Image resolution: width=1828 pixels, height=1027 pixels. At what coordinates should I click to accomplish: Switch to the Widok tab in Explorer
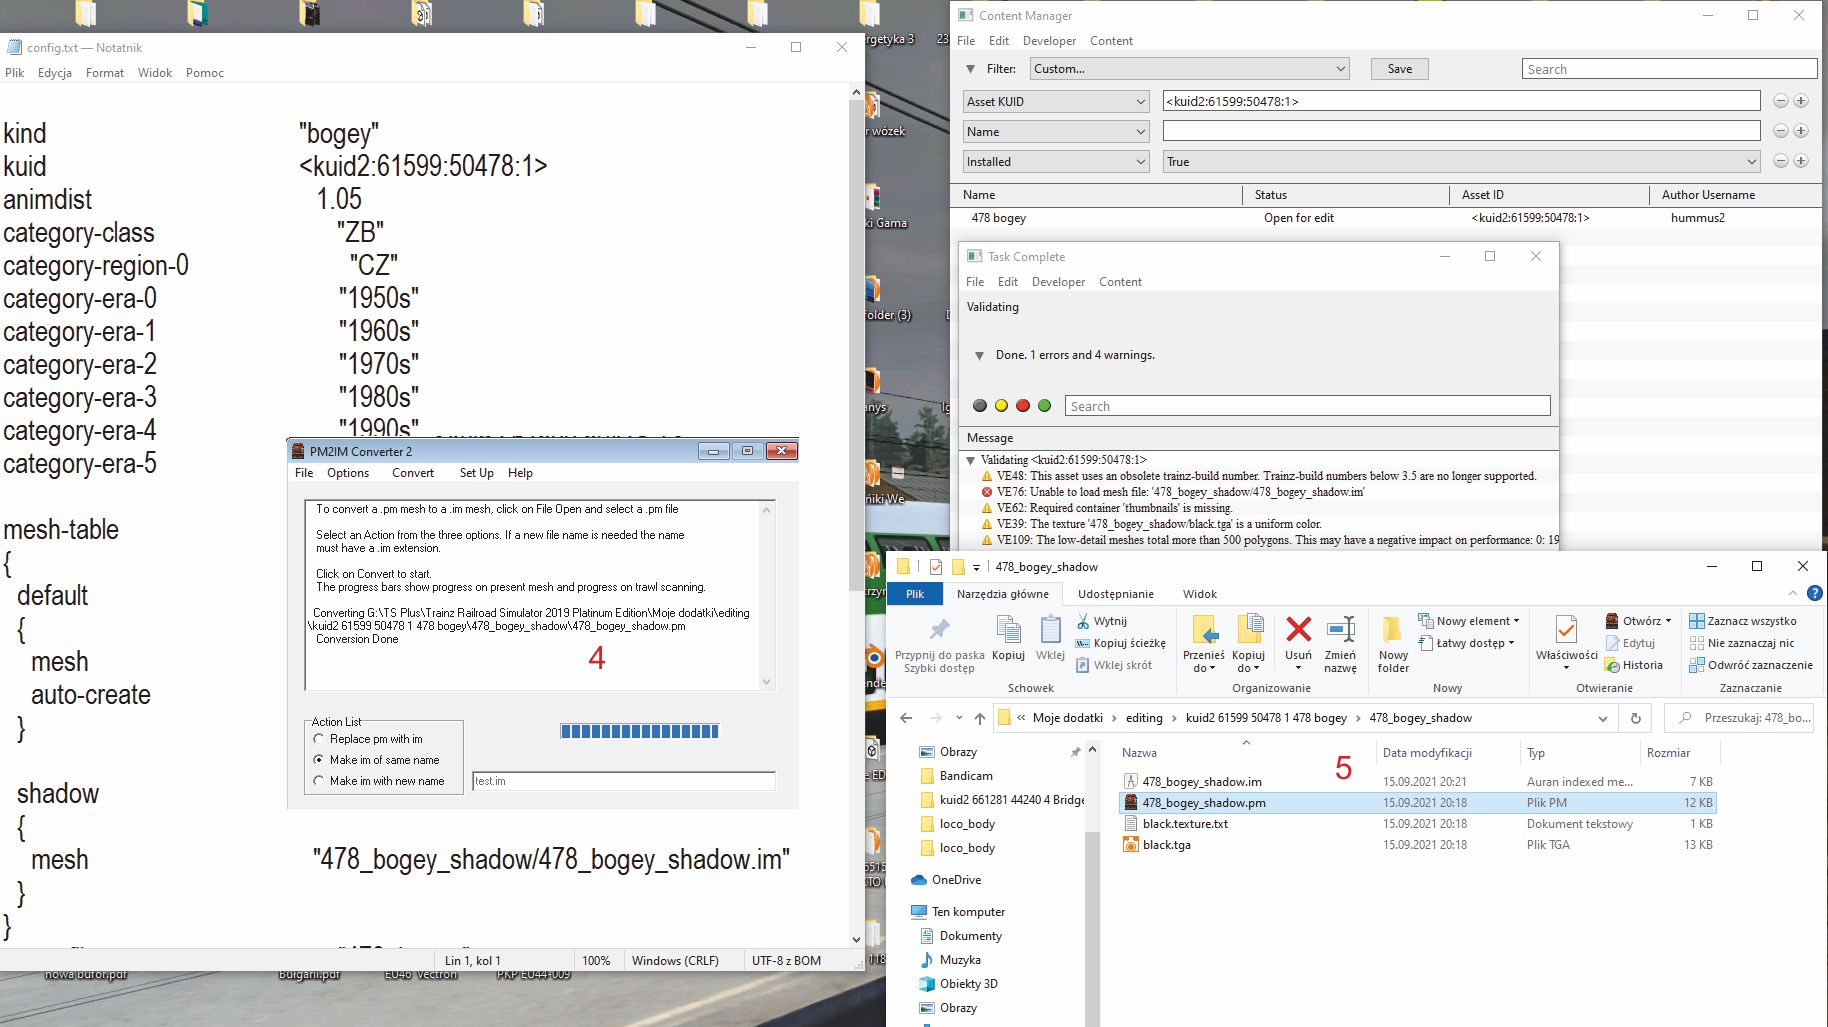coord(1199,594)
